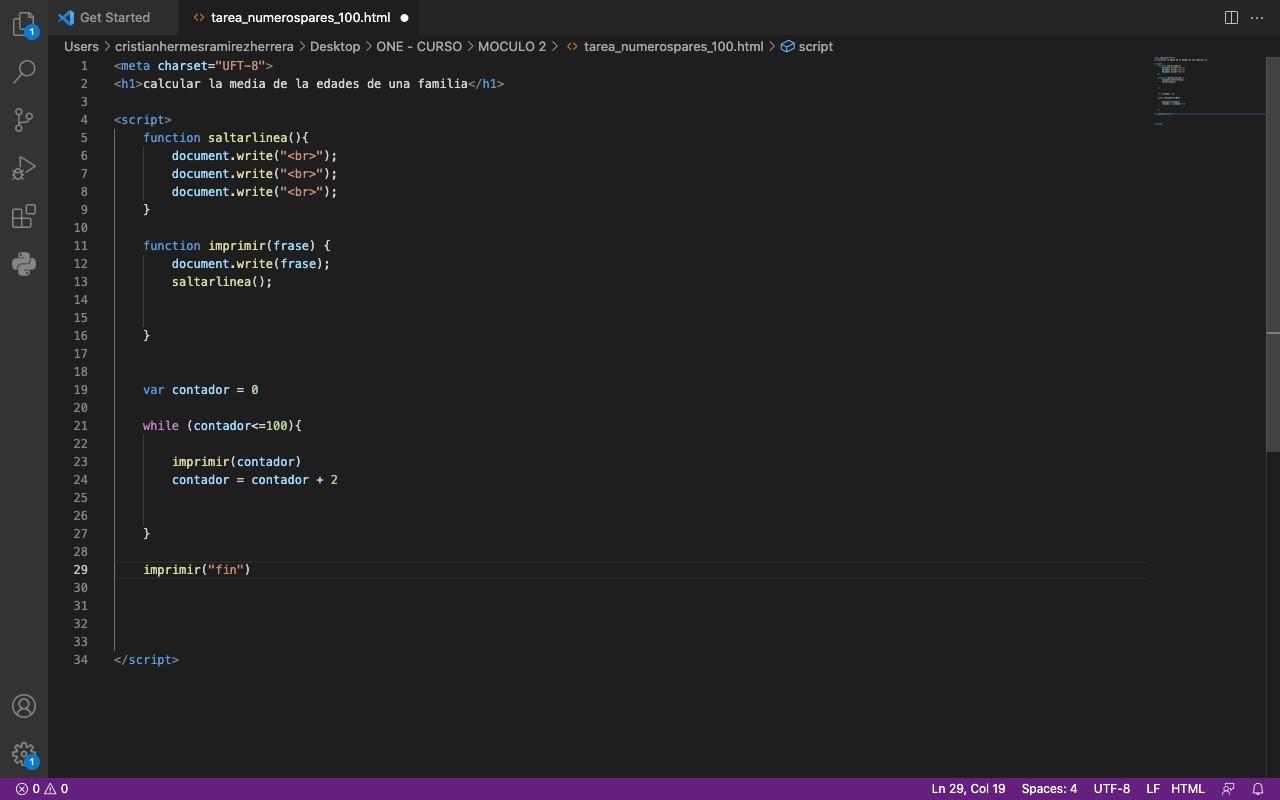Go to line via Ln 29, Col 19

968,789
